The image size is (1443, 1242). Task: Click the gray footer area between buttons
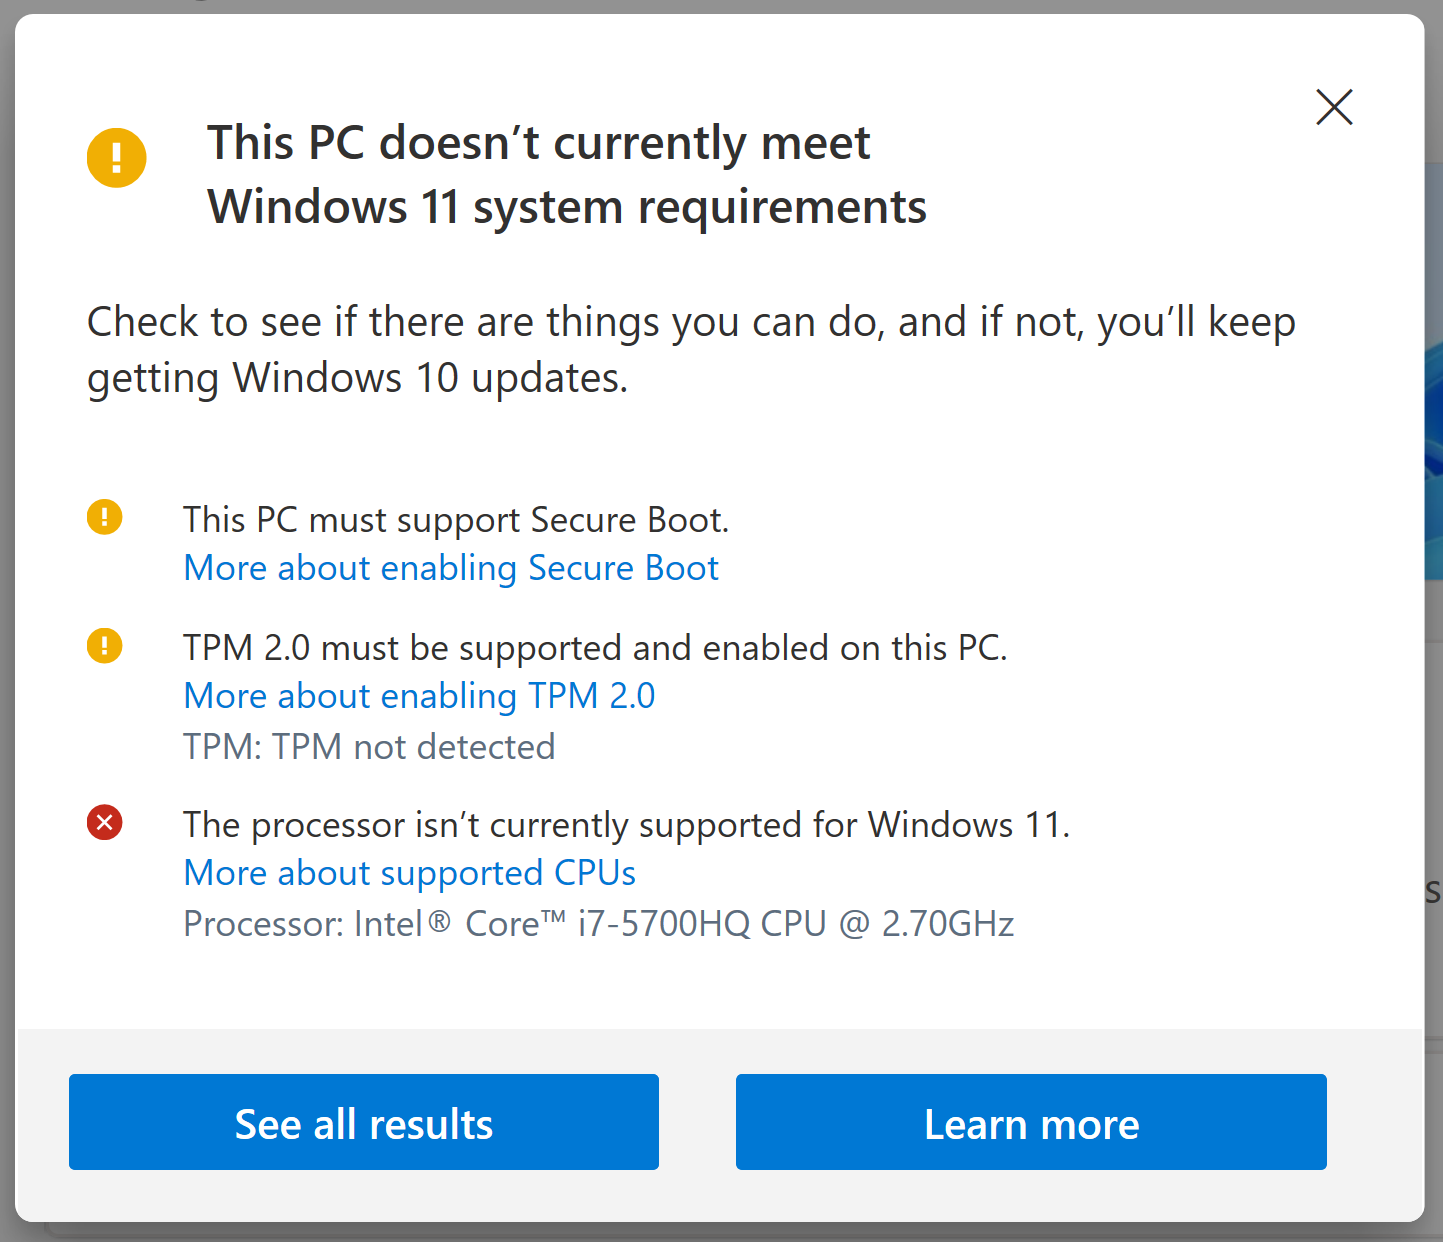(697, 1122)
